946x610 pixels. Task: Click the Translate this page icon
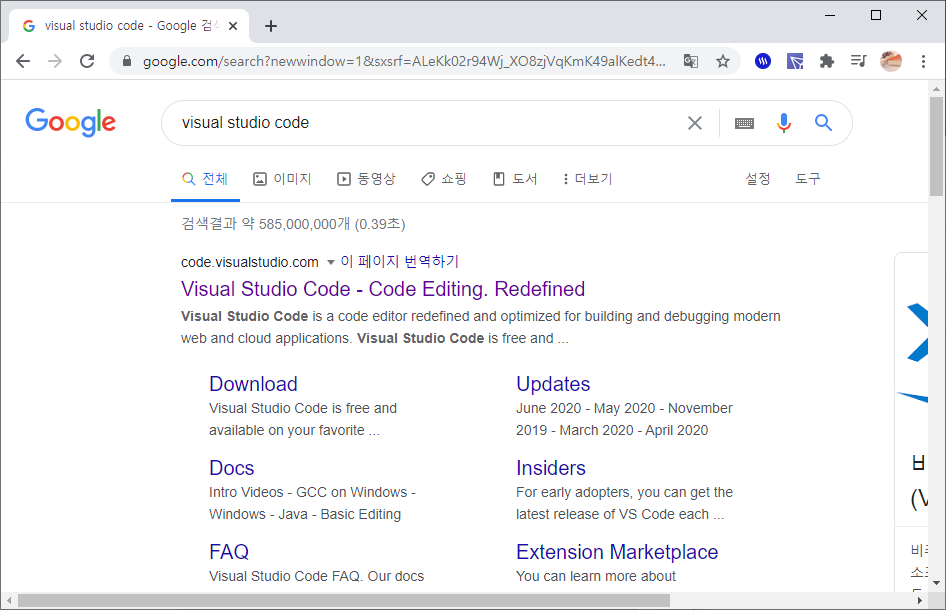pos(691,61)
